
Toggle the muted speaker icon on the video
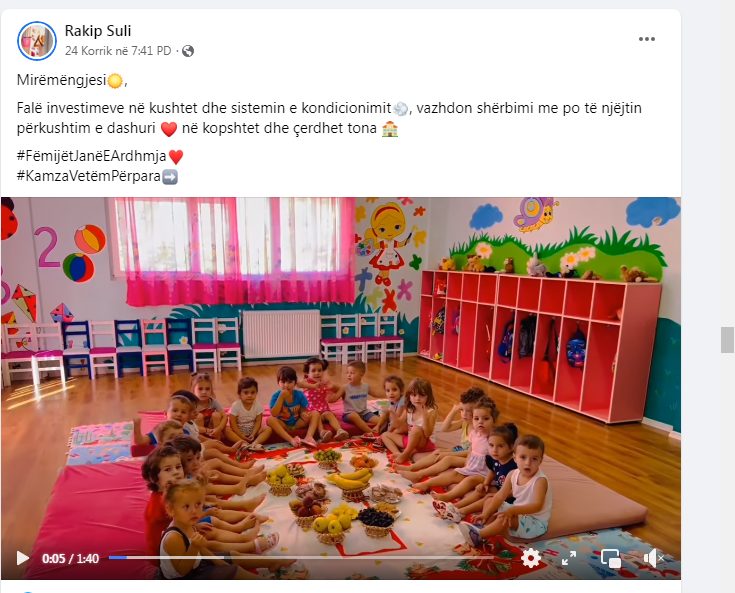click(653, 558)
